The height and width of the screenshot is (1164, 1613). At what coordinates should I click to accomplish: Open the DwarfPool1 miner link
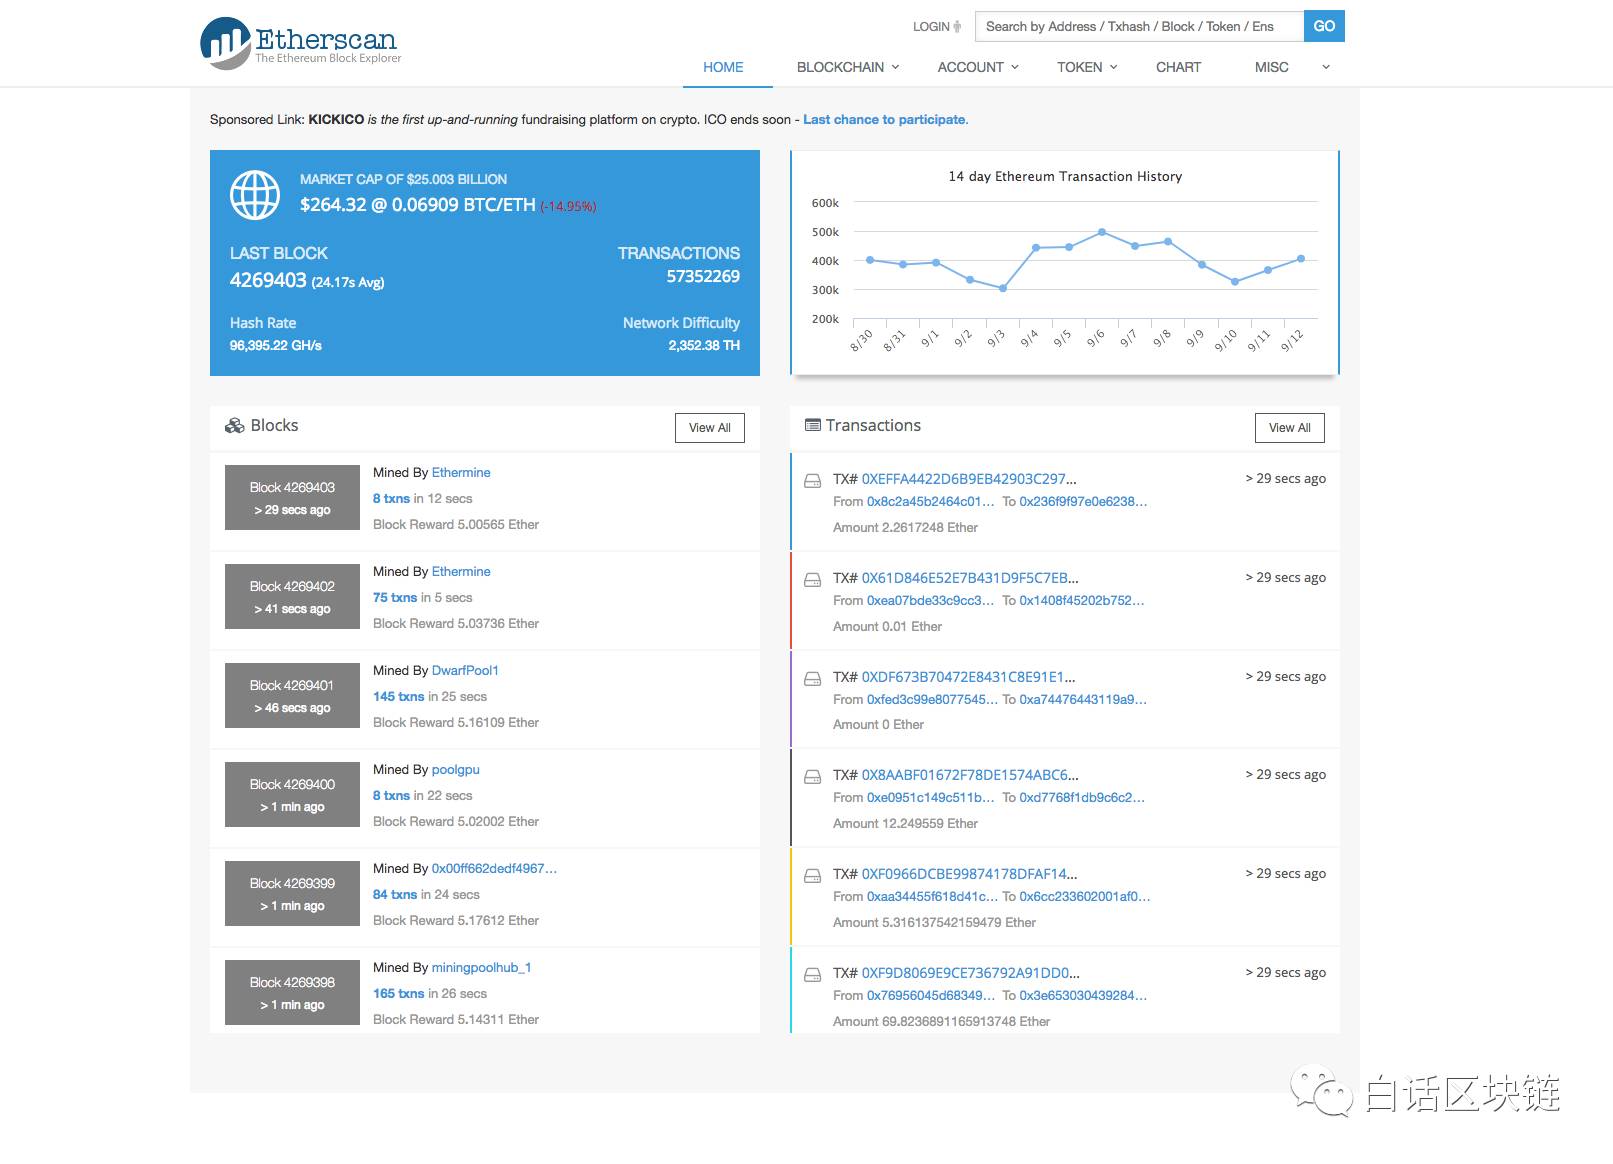(x=465, y=670)
